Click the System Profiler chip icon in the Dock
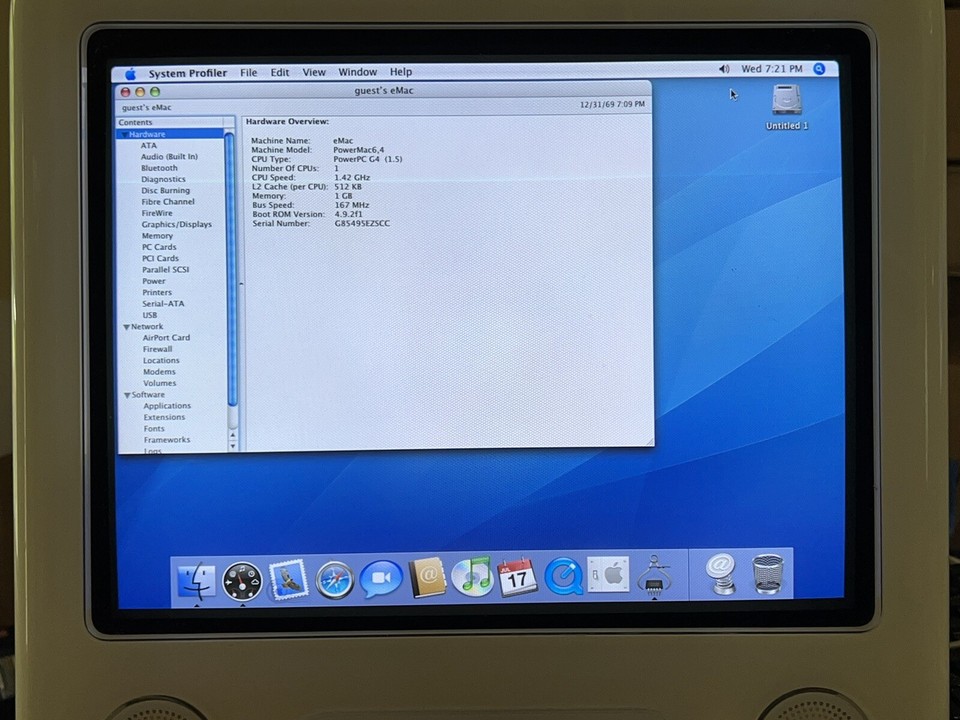The image size is (960, 720). tap(655, 576)
